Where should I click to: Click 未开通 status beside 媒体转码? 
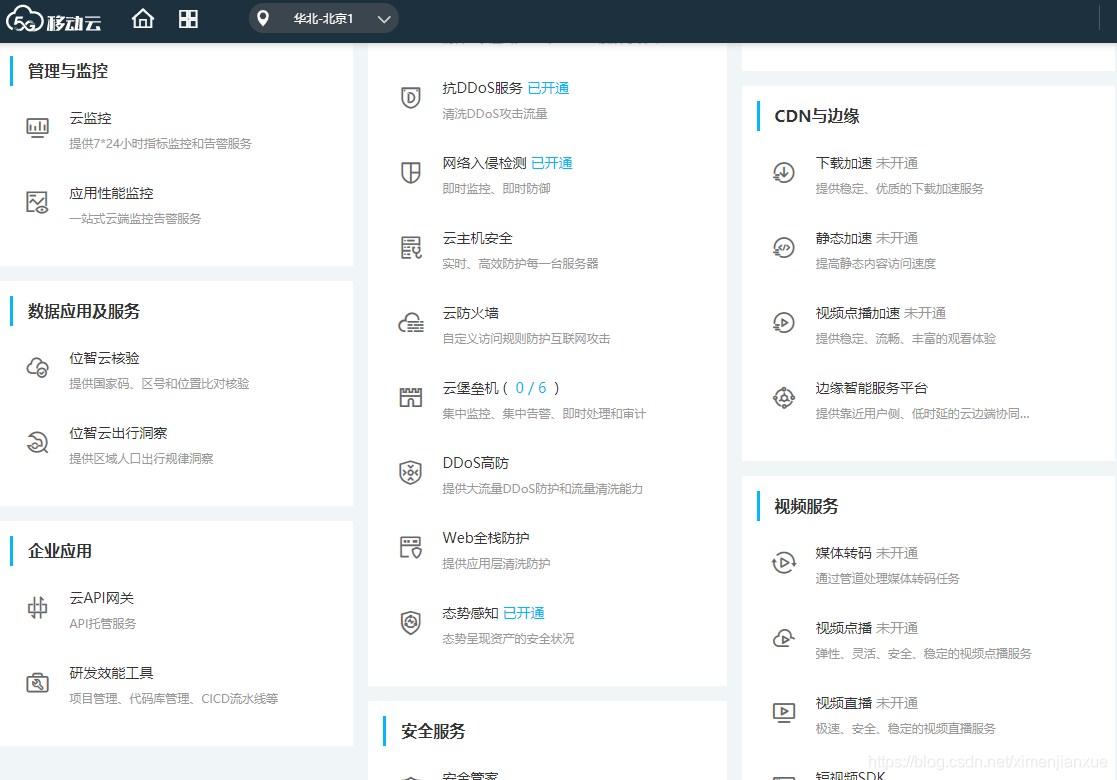coord(897,553)
